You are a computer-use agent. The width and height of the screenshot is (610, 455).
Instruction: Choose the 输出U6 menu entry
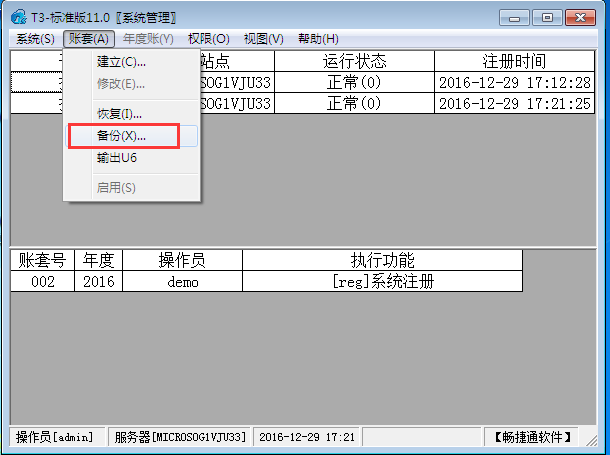(x=116, y=158)
